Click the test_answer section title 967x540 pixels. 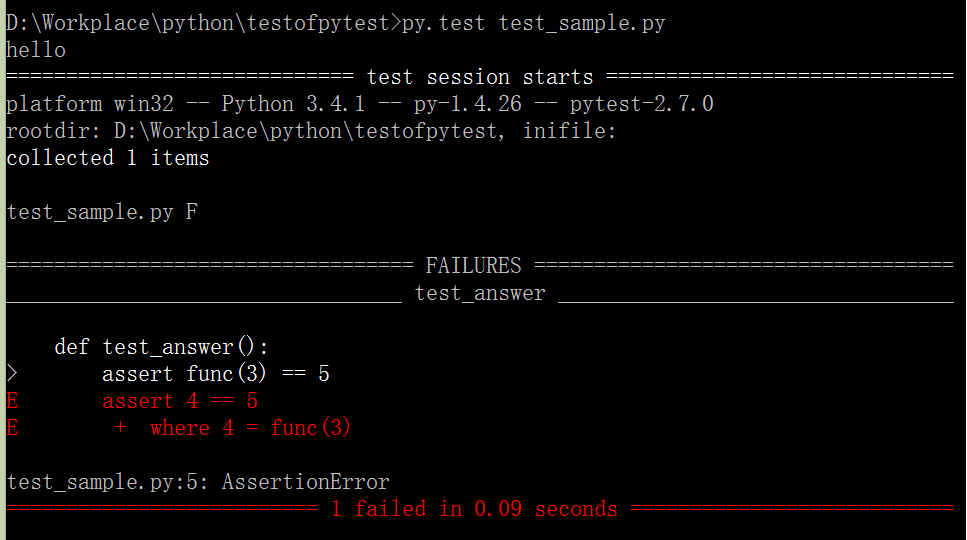tap(480, 293)
